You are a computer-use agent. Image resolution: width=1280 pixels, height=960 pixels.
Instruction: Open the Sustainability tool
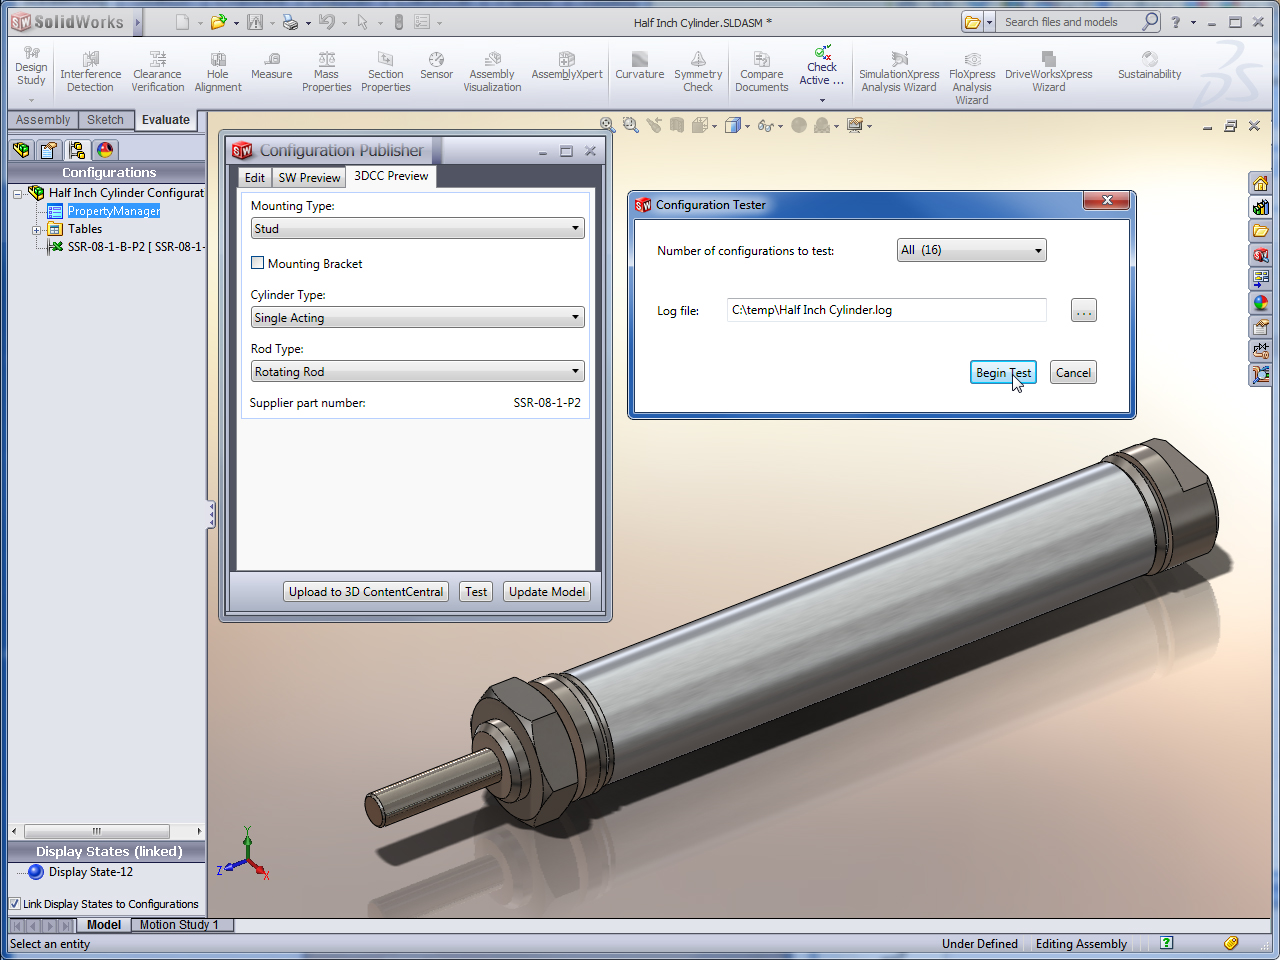pos(1149,66)
